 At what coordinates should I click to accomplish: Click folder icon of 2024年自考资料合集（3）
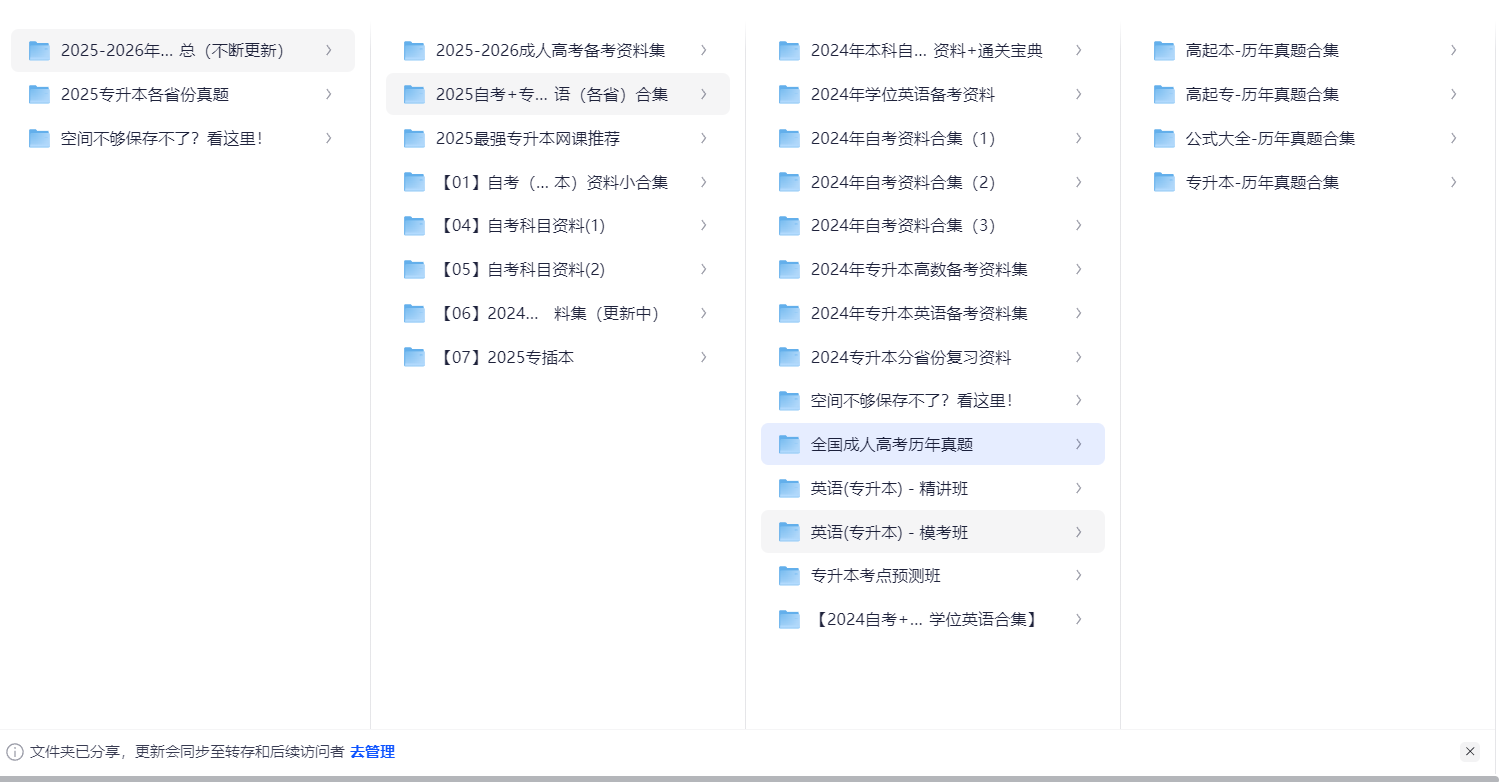(789, 226)
